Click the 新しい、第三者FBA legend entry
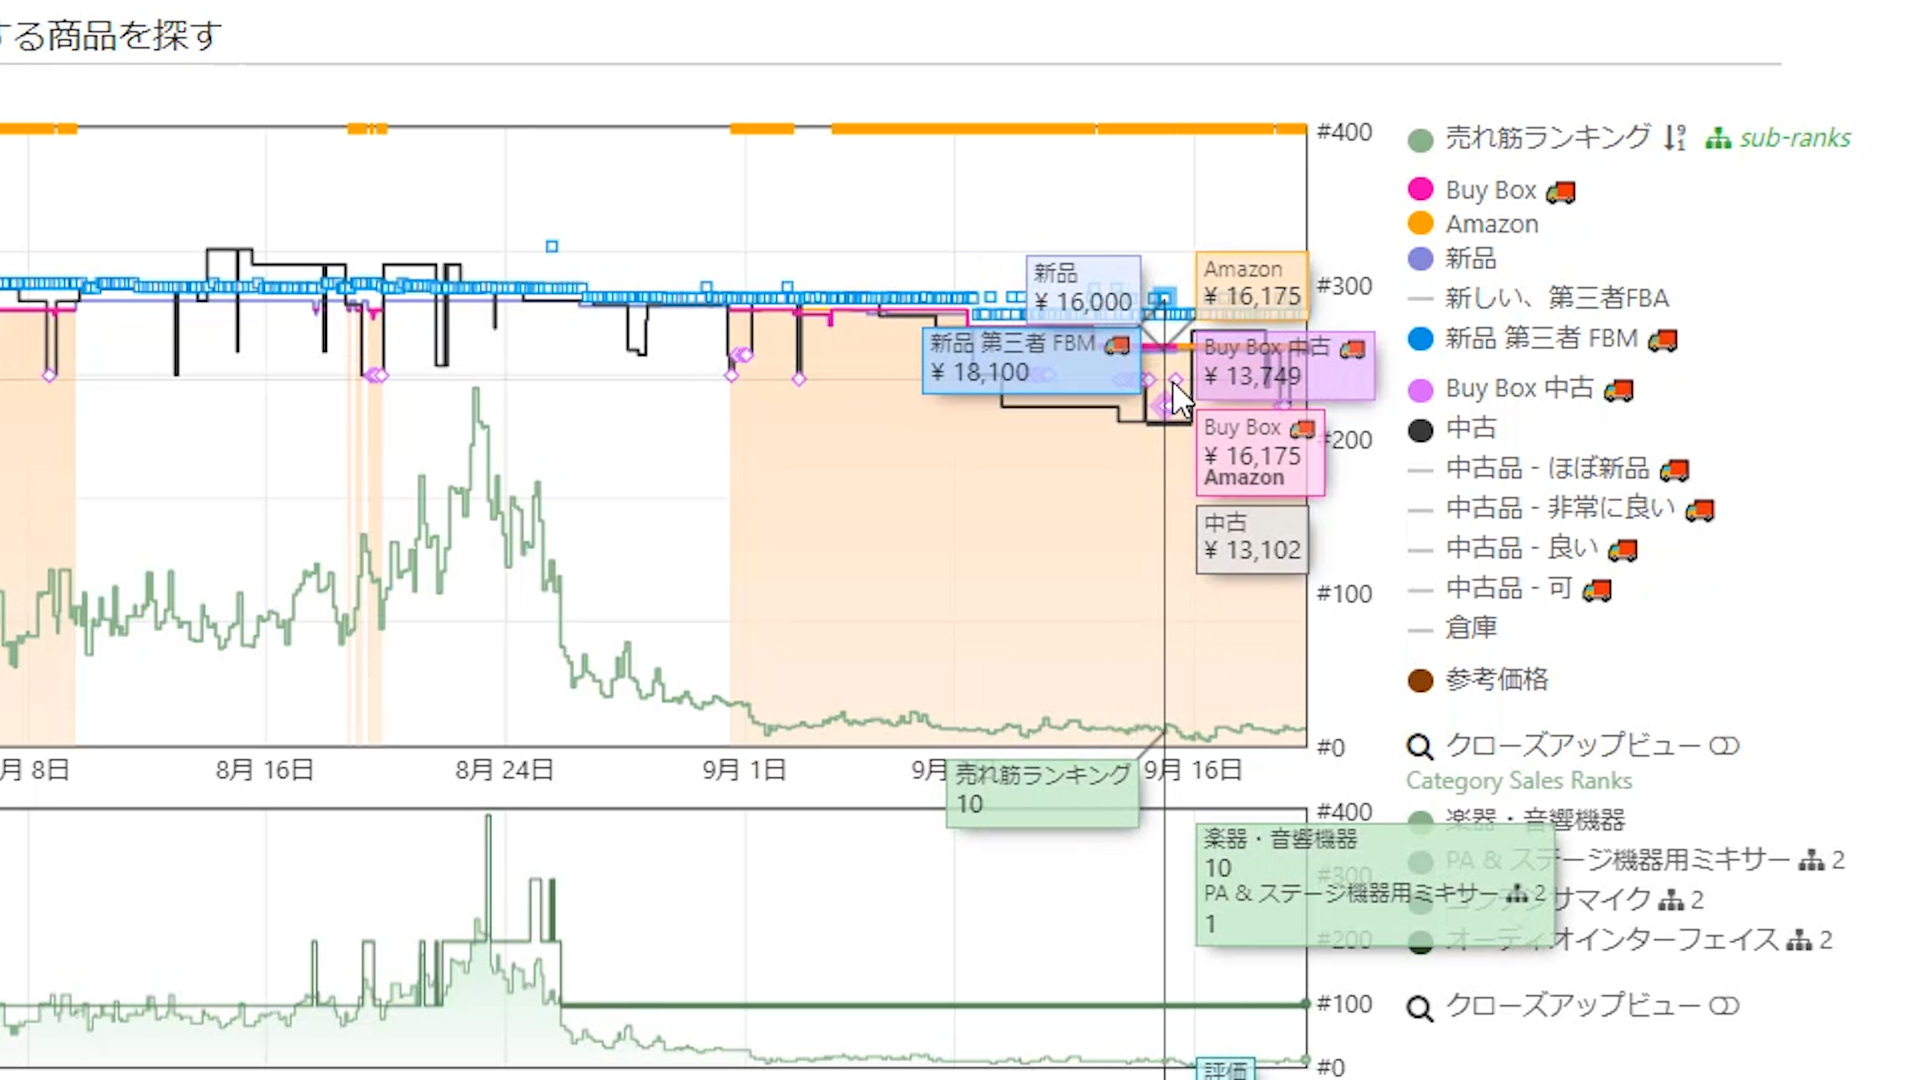Viewport: 1920px width, 1080px height. point(1556,298)
